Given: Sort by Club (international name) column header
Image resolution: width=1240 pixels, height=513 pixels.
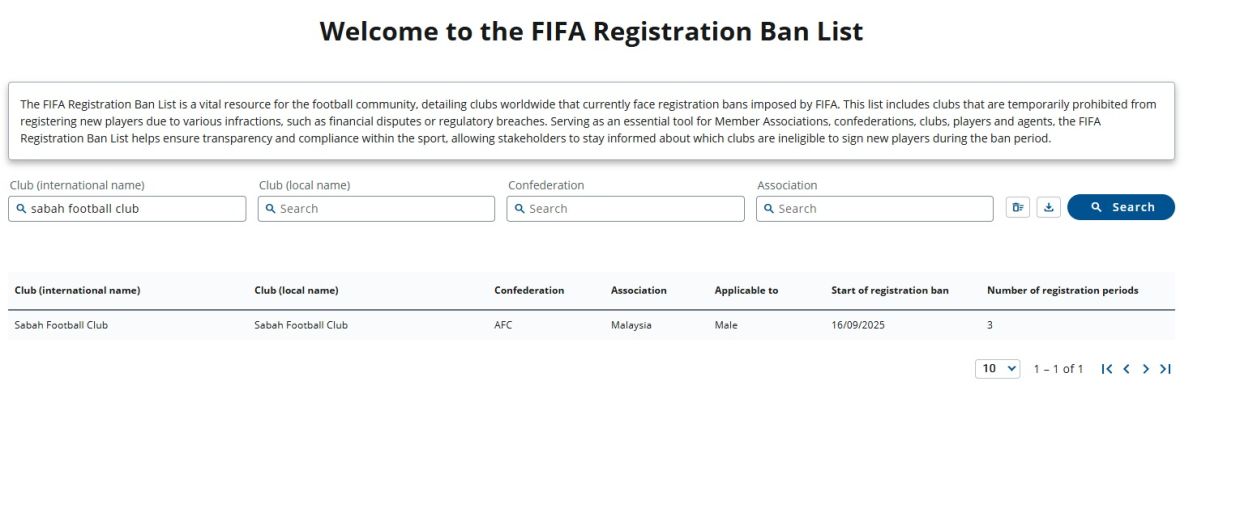Looking at the screenshot, I should [77, 290].
